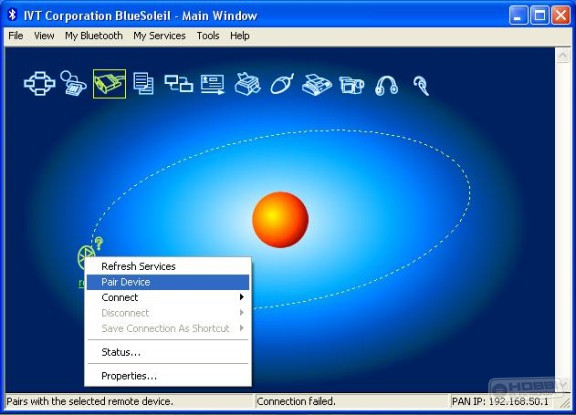Select the Bluetooth Printer service icon
576x415 pixels.
[x=248, y=84]
